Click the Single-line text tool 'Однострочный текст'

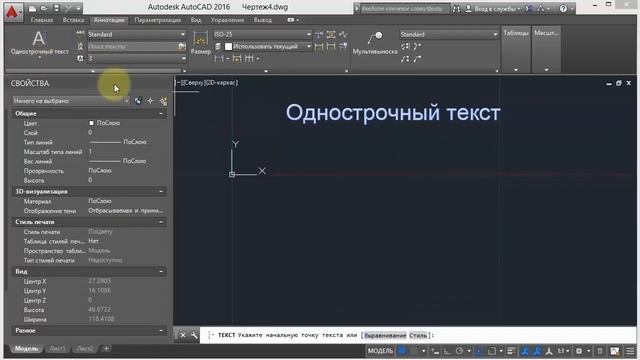[40, 44]
